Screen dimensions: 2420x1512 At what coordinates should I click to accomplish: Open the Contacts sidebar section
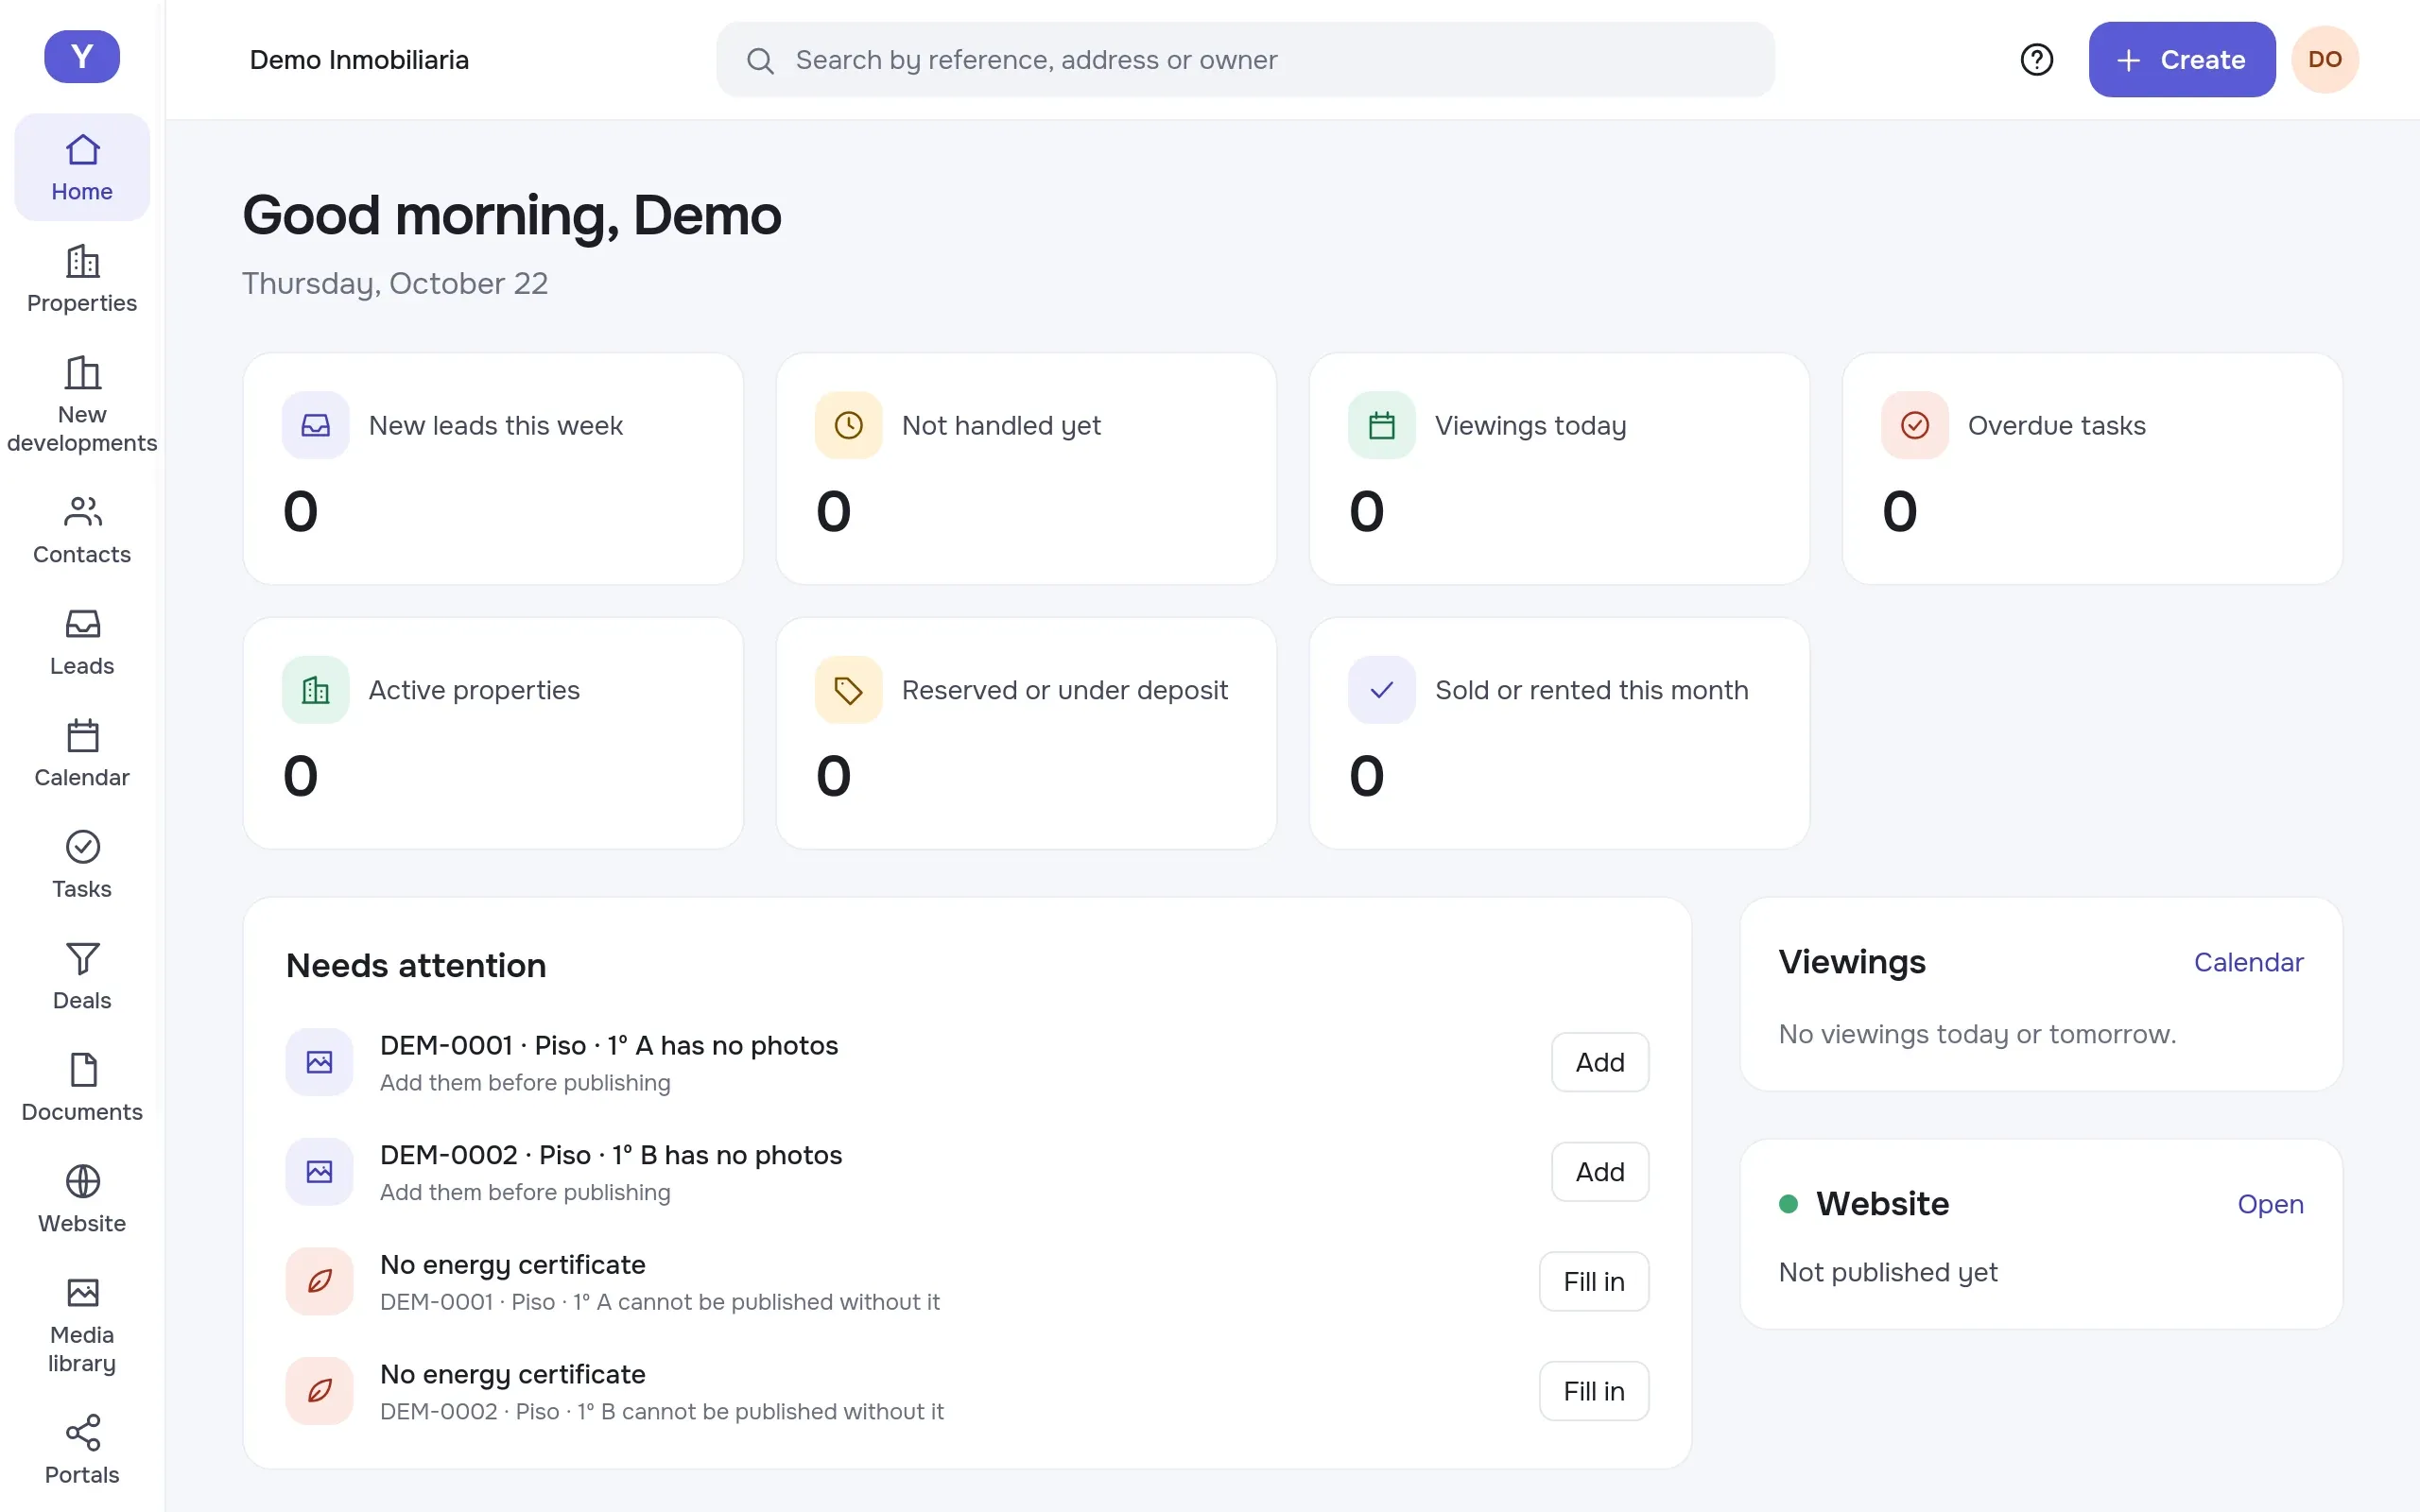point(82,530)
